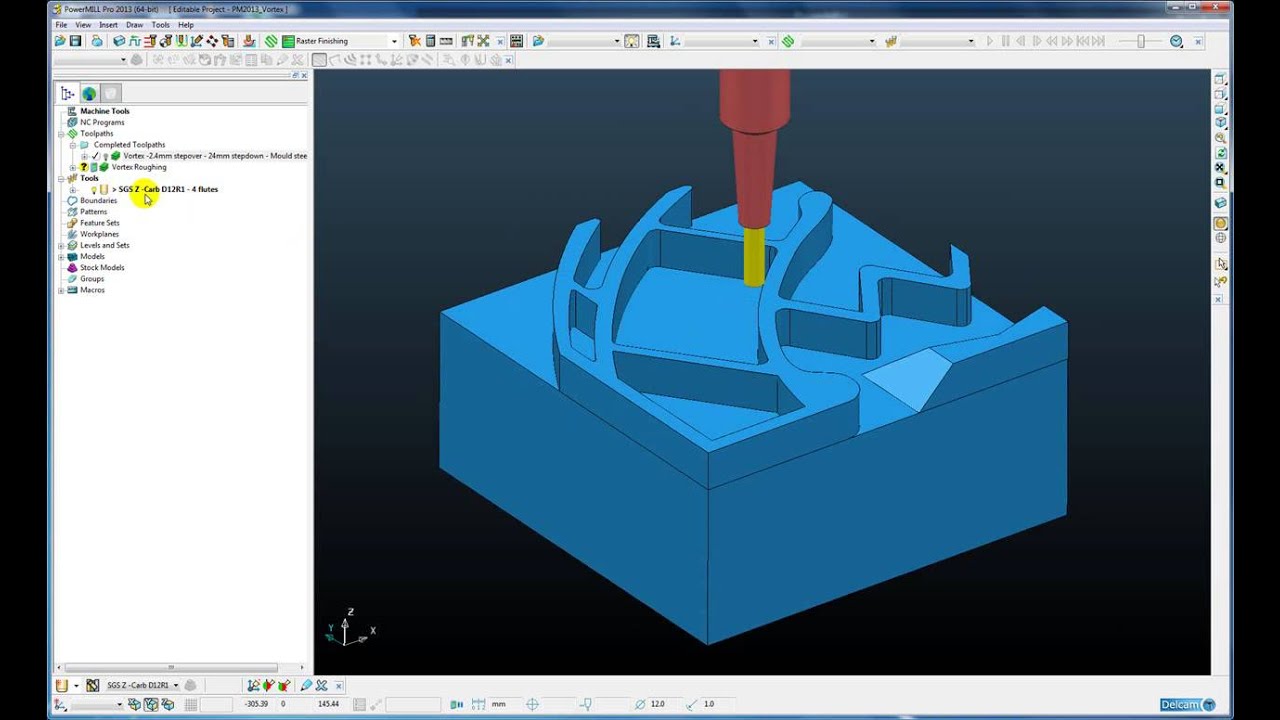1280x720 pixels.
Task: Open the block definition icon in the main toolbar
Action: click(x=120, y=41)
